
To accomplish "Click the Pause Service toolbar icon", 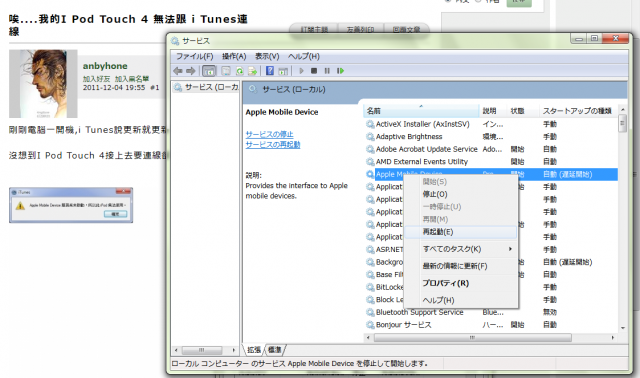I will point(327,71).
